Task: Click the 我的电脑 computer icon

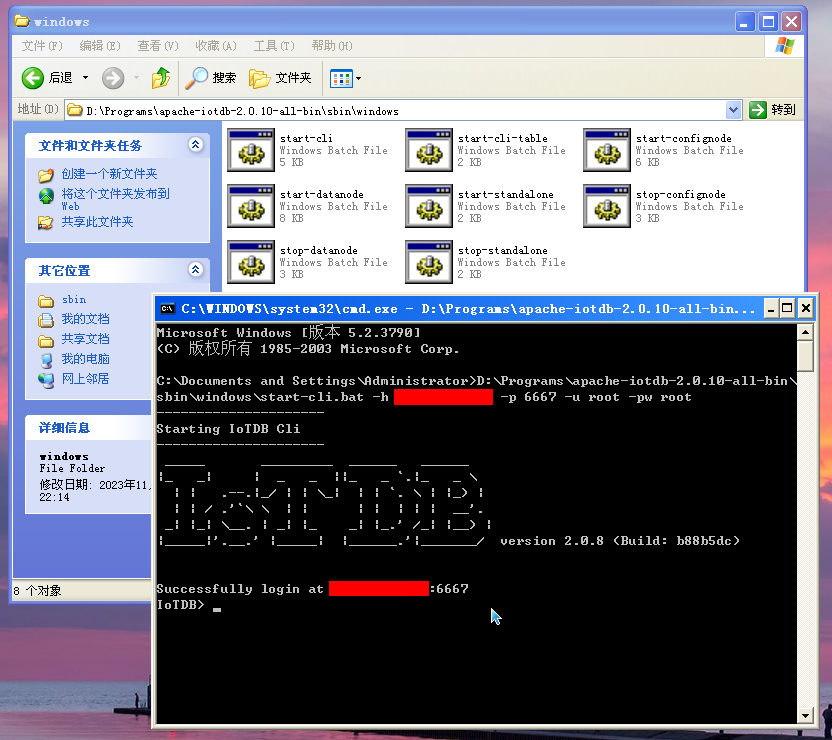Action: (46, 360)
